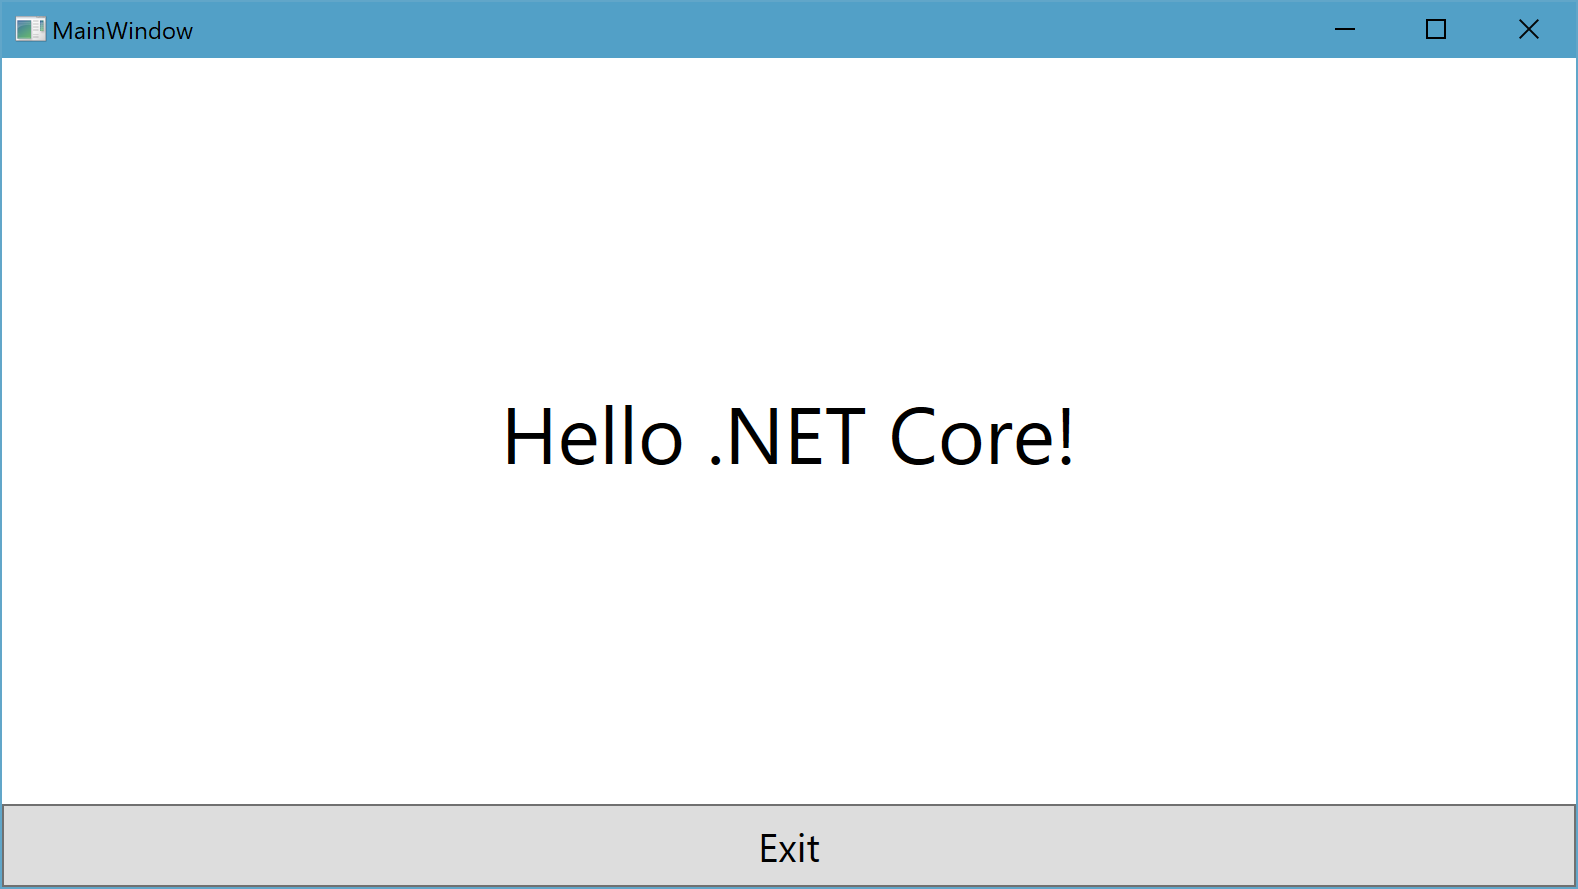Select the MainWindow title text
1578x889 pixels.
coord(123,31)
